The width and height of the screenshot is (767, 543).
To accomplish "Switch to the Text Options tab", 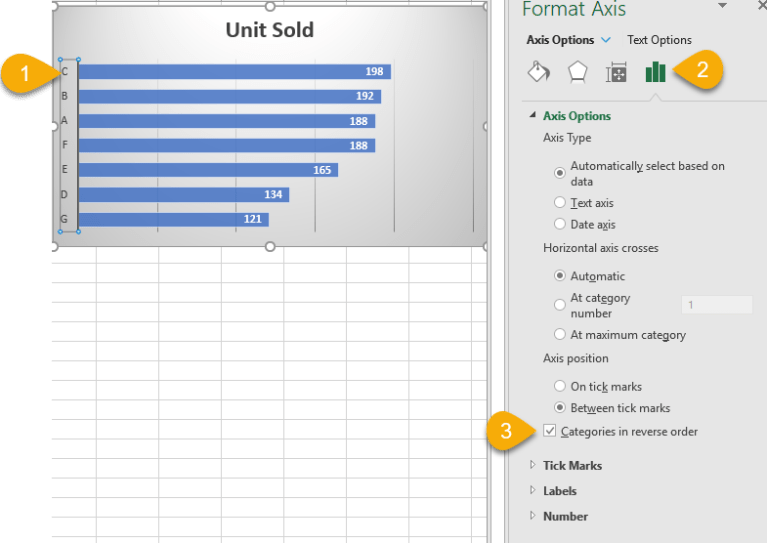I will [659, 40].
